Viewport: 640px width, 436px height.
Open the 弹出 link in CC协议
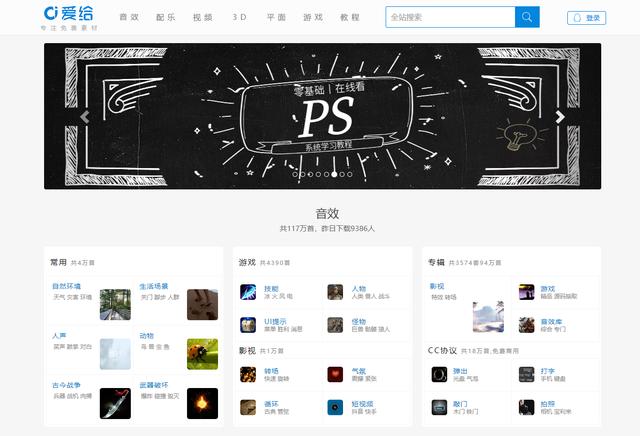[x=460, y=371]
